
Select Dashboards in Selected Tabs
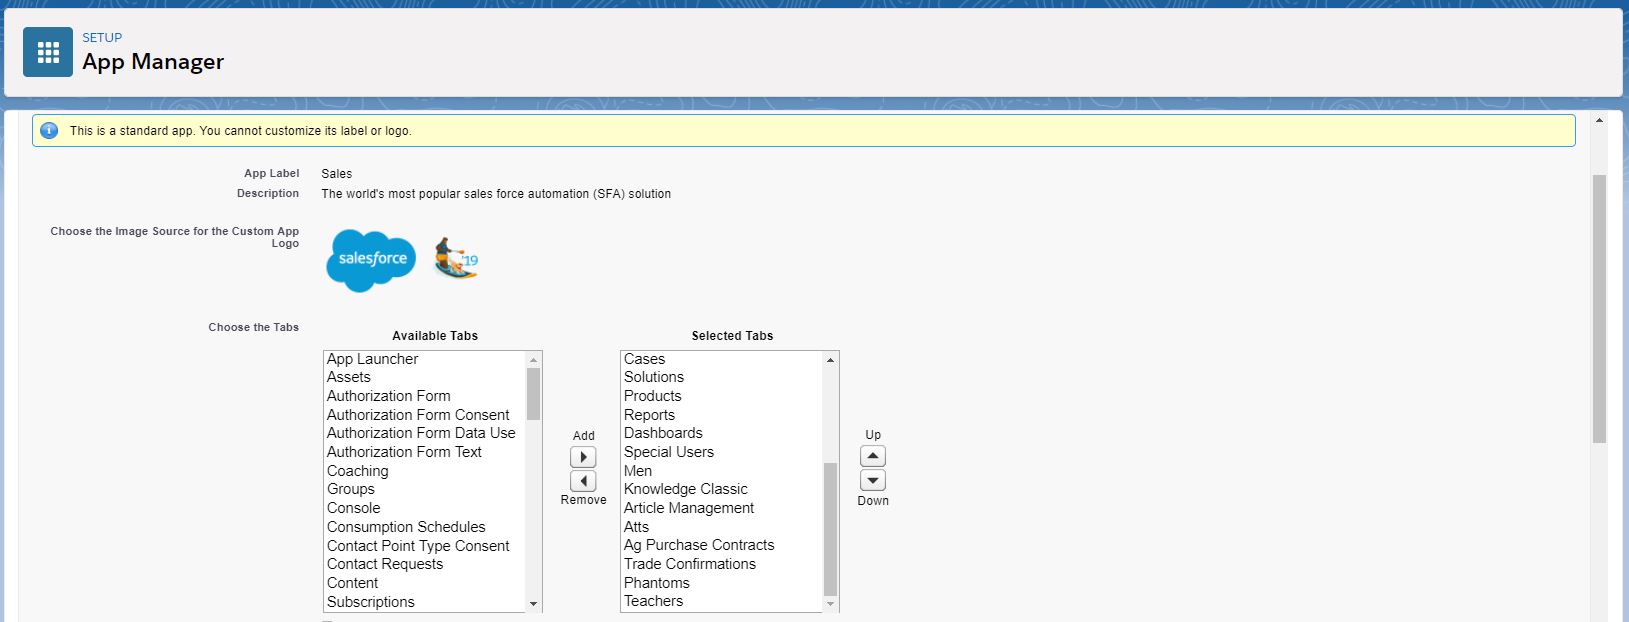721,433
